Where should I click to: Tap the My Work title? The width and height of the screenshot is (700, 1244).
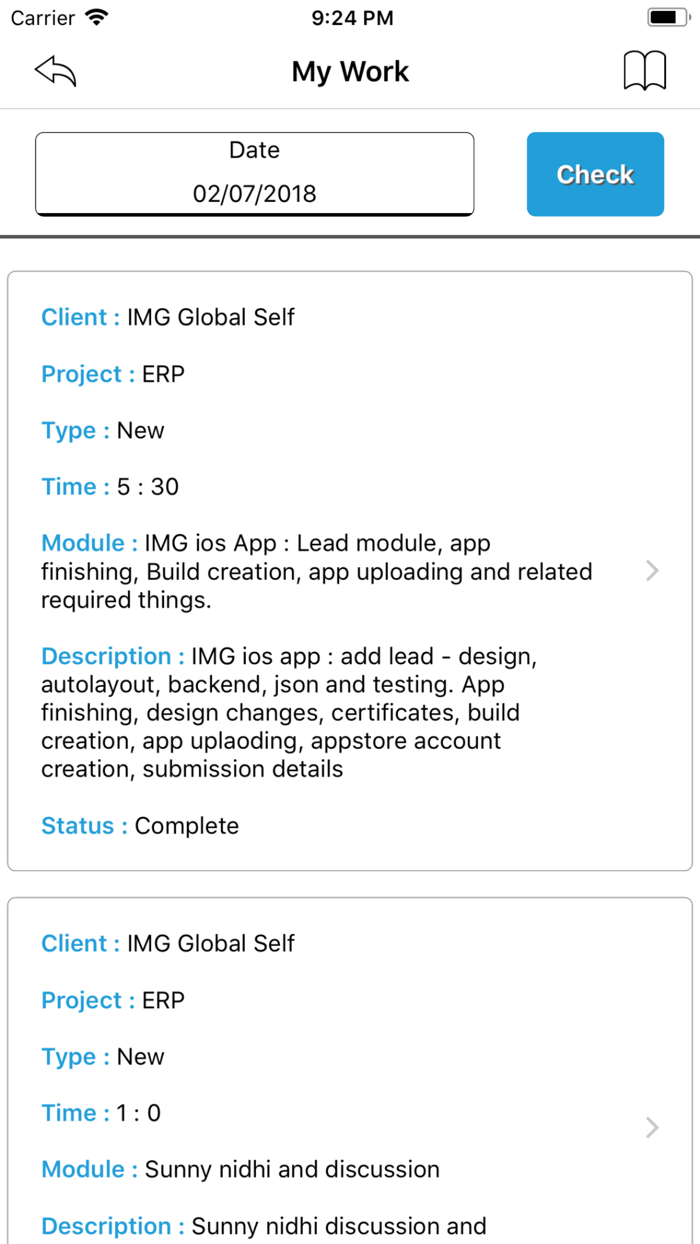click(x=350, y=71)
